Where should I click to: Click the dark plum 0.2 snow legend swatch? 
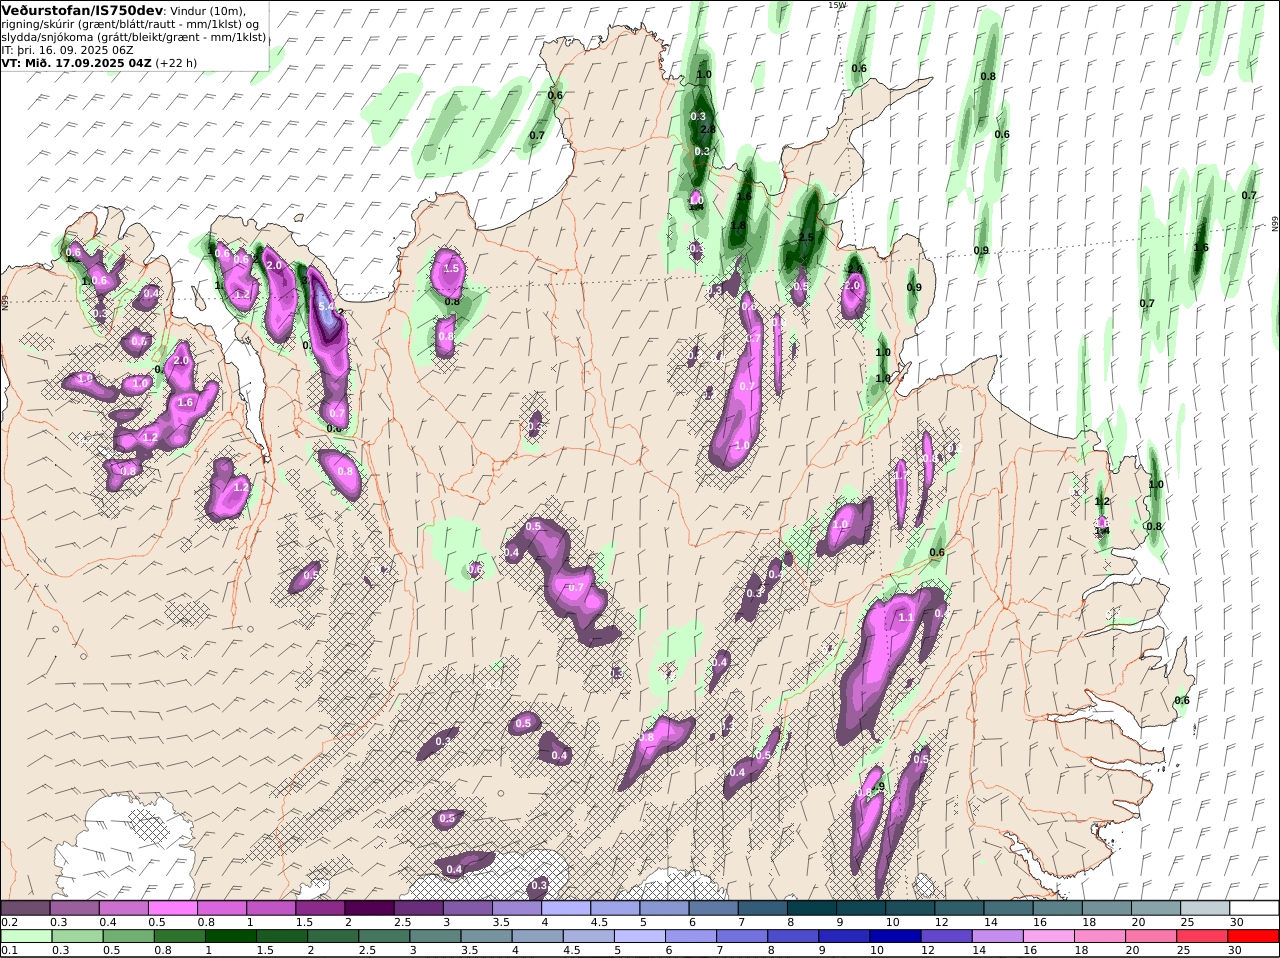click(25, 908)
